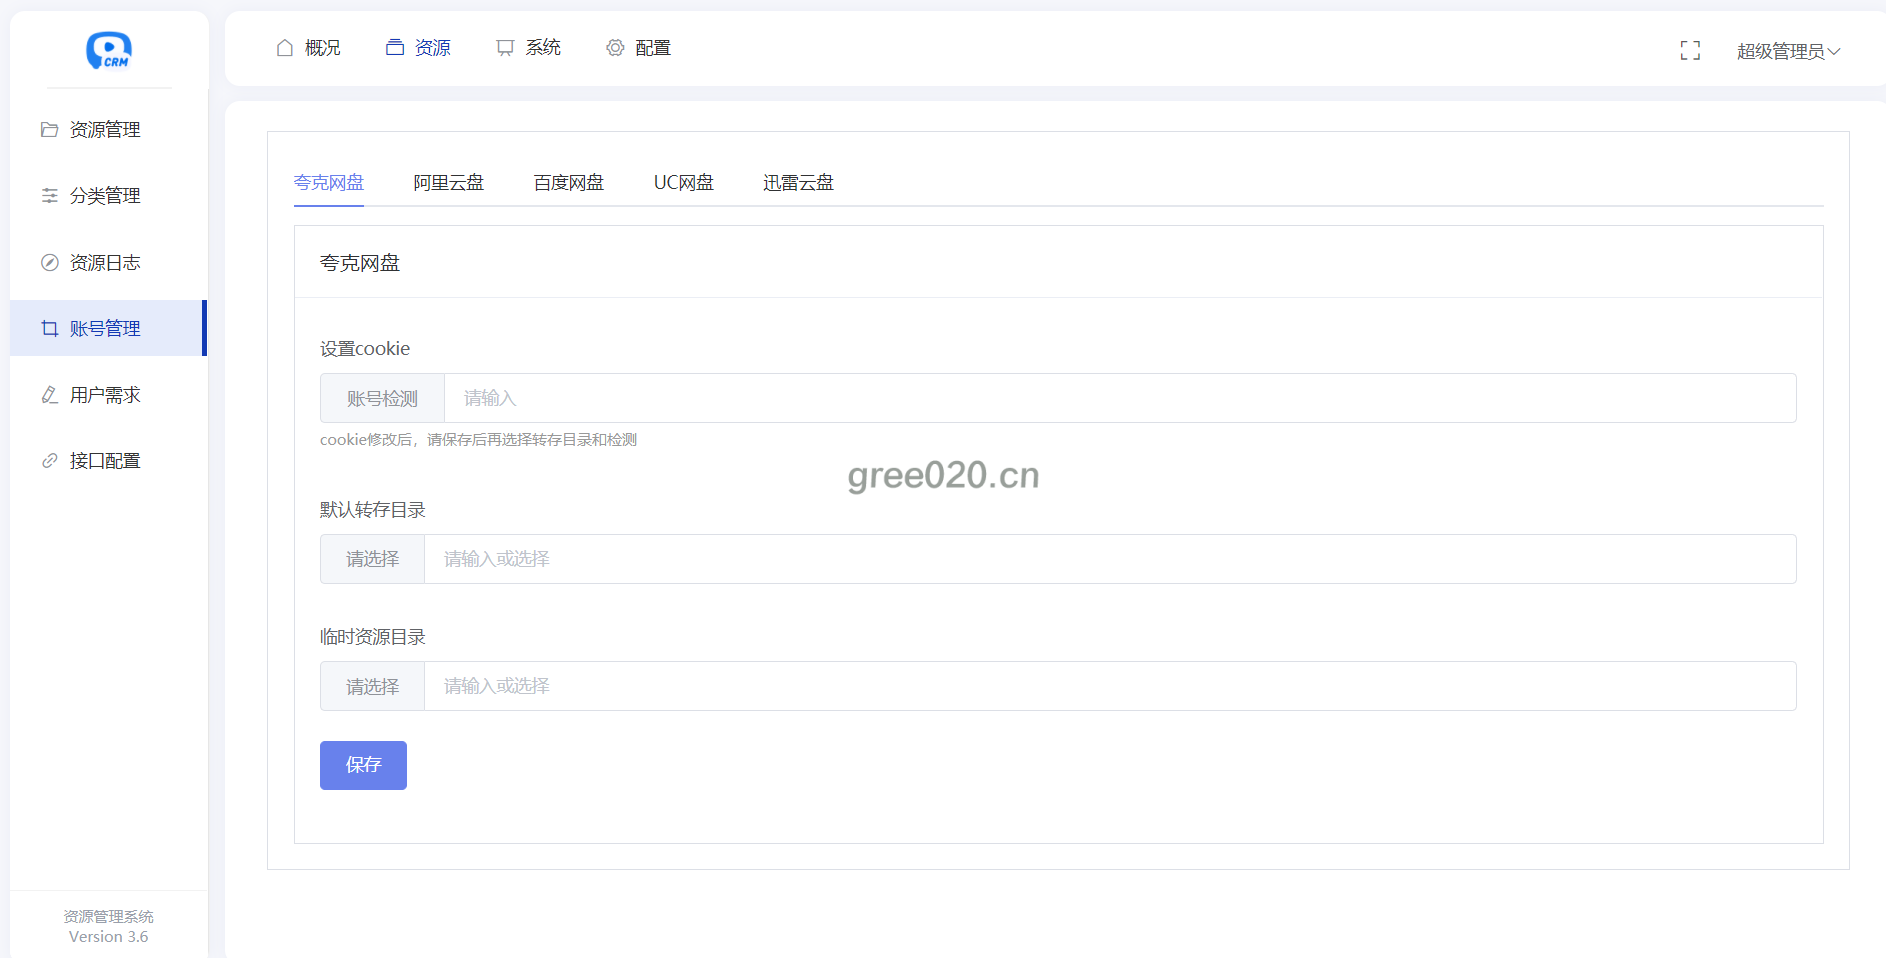Toggle fullscreen mode icon

click(1690, 51)
